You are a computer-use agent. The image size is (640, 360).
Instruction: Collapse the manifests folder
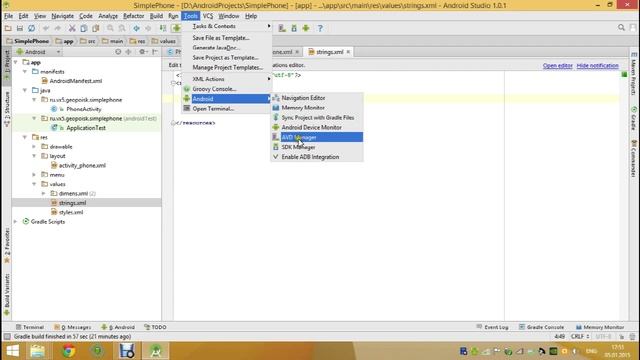(x=25, y=72)
